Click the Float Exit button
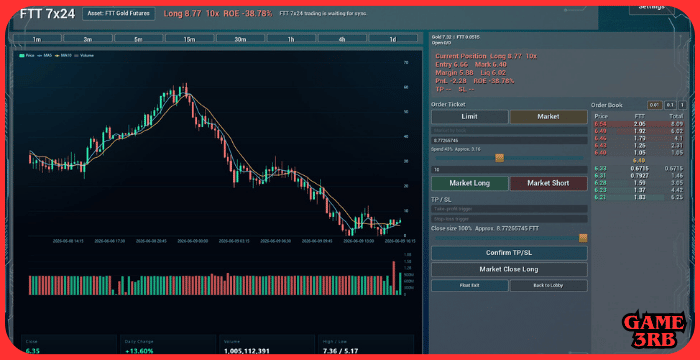Viewport: 700px width, 360px height. tap(469, 285)
